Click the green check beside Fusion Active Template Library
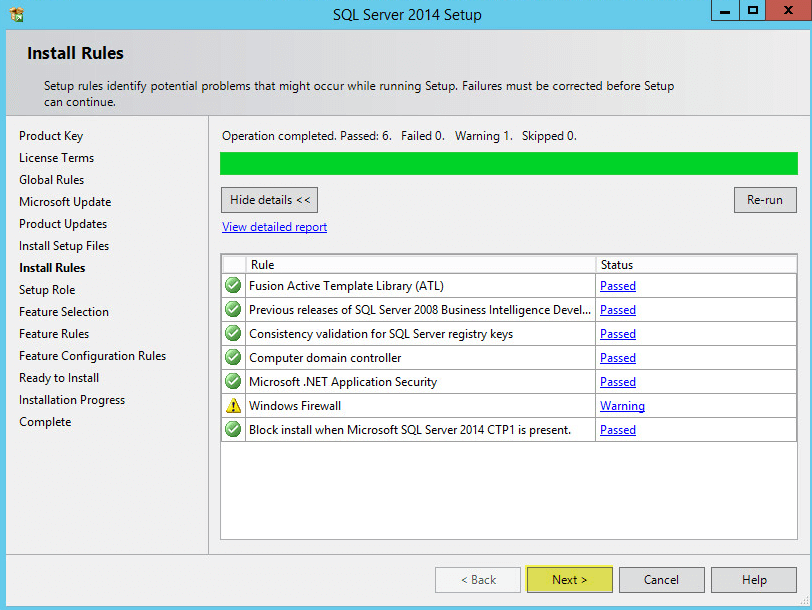Image resolution: width=812 pixels, height=610 pixels. coord(232,285)
